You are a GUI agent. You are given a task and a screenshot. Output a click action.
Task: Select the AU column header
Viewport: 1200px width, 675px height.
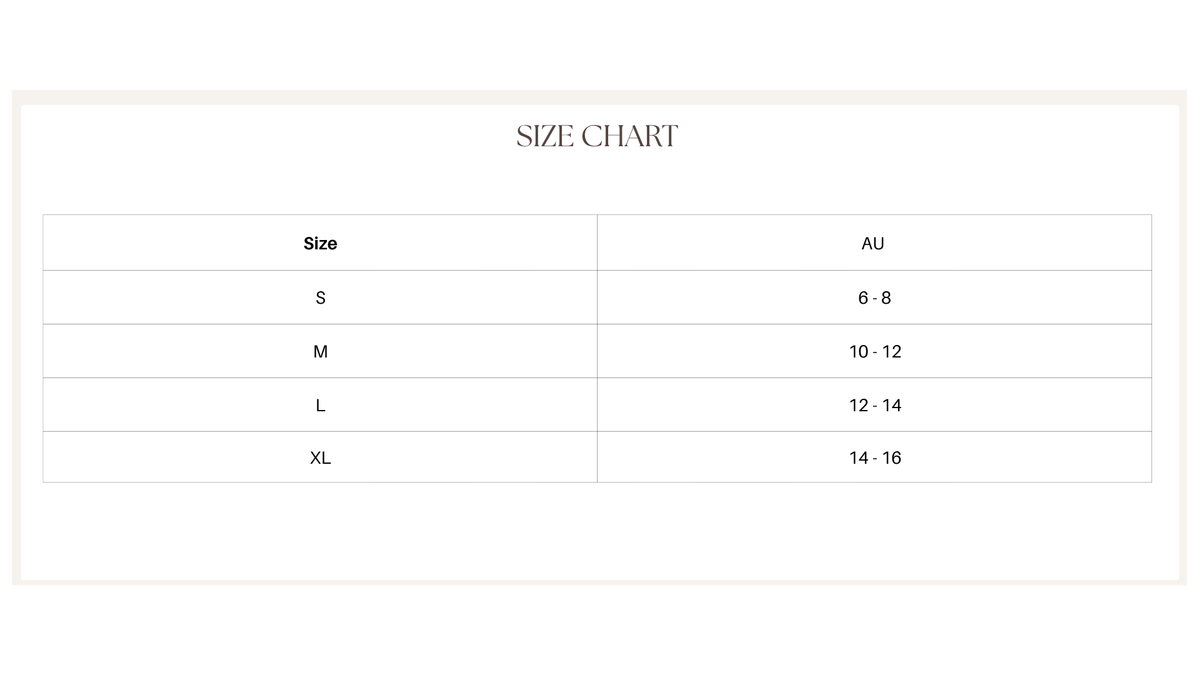873,243
